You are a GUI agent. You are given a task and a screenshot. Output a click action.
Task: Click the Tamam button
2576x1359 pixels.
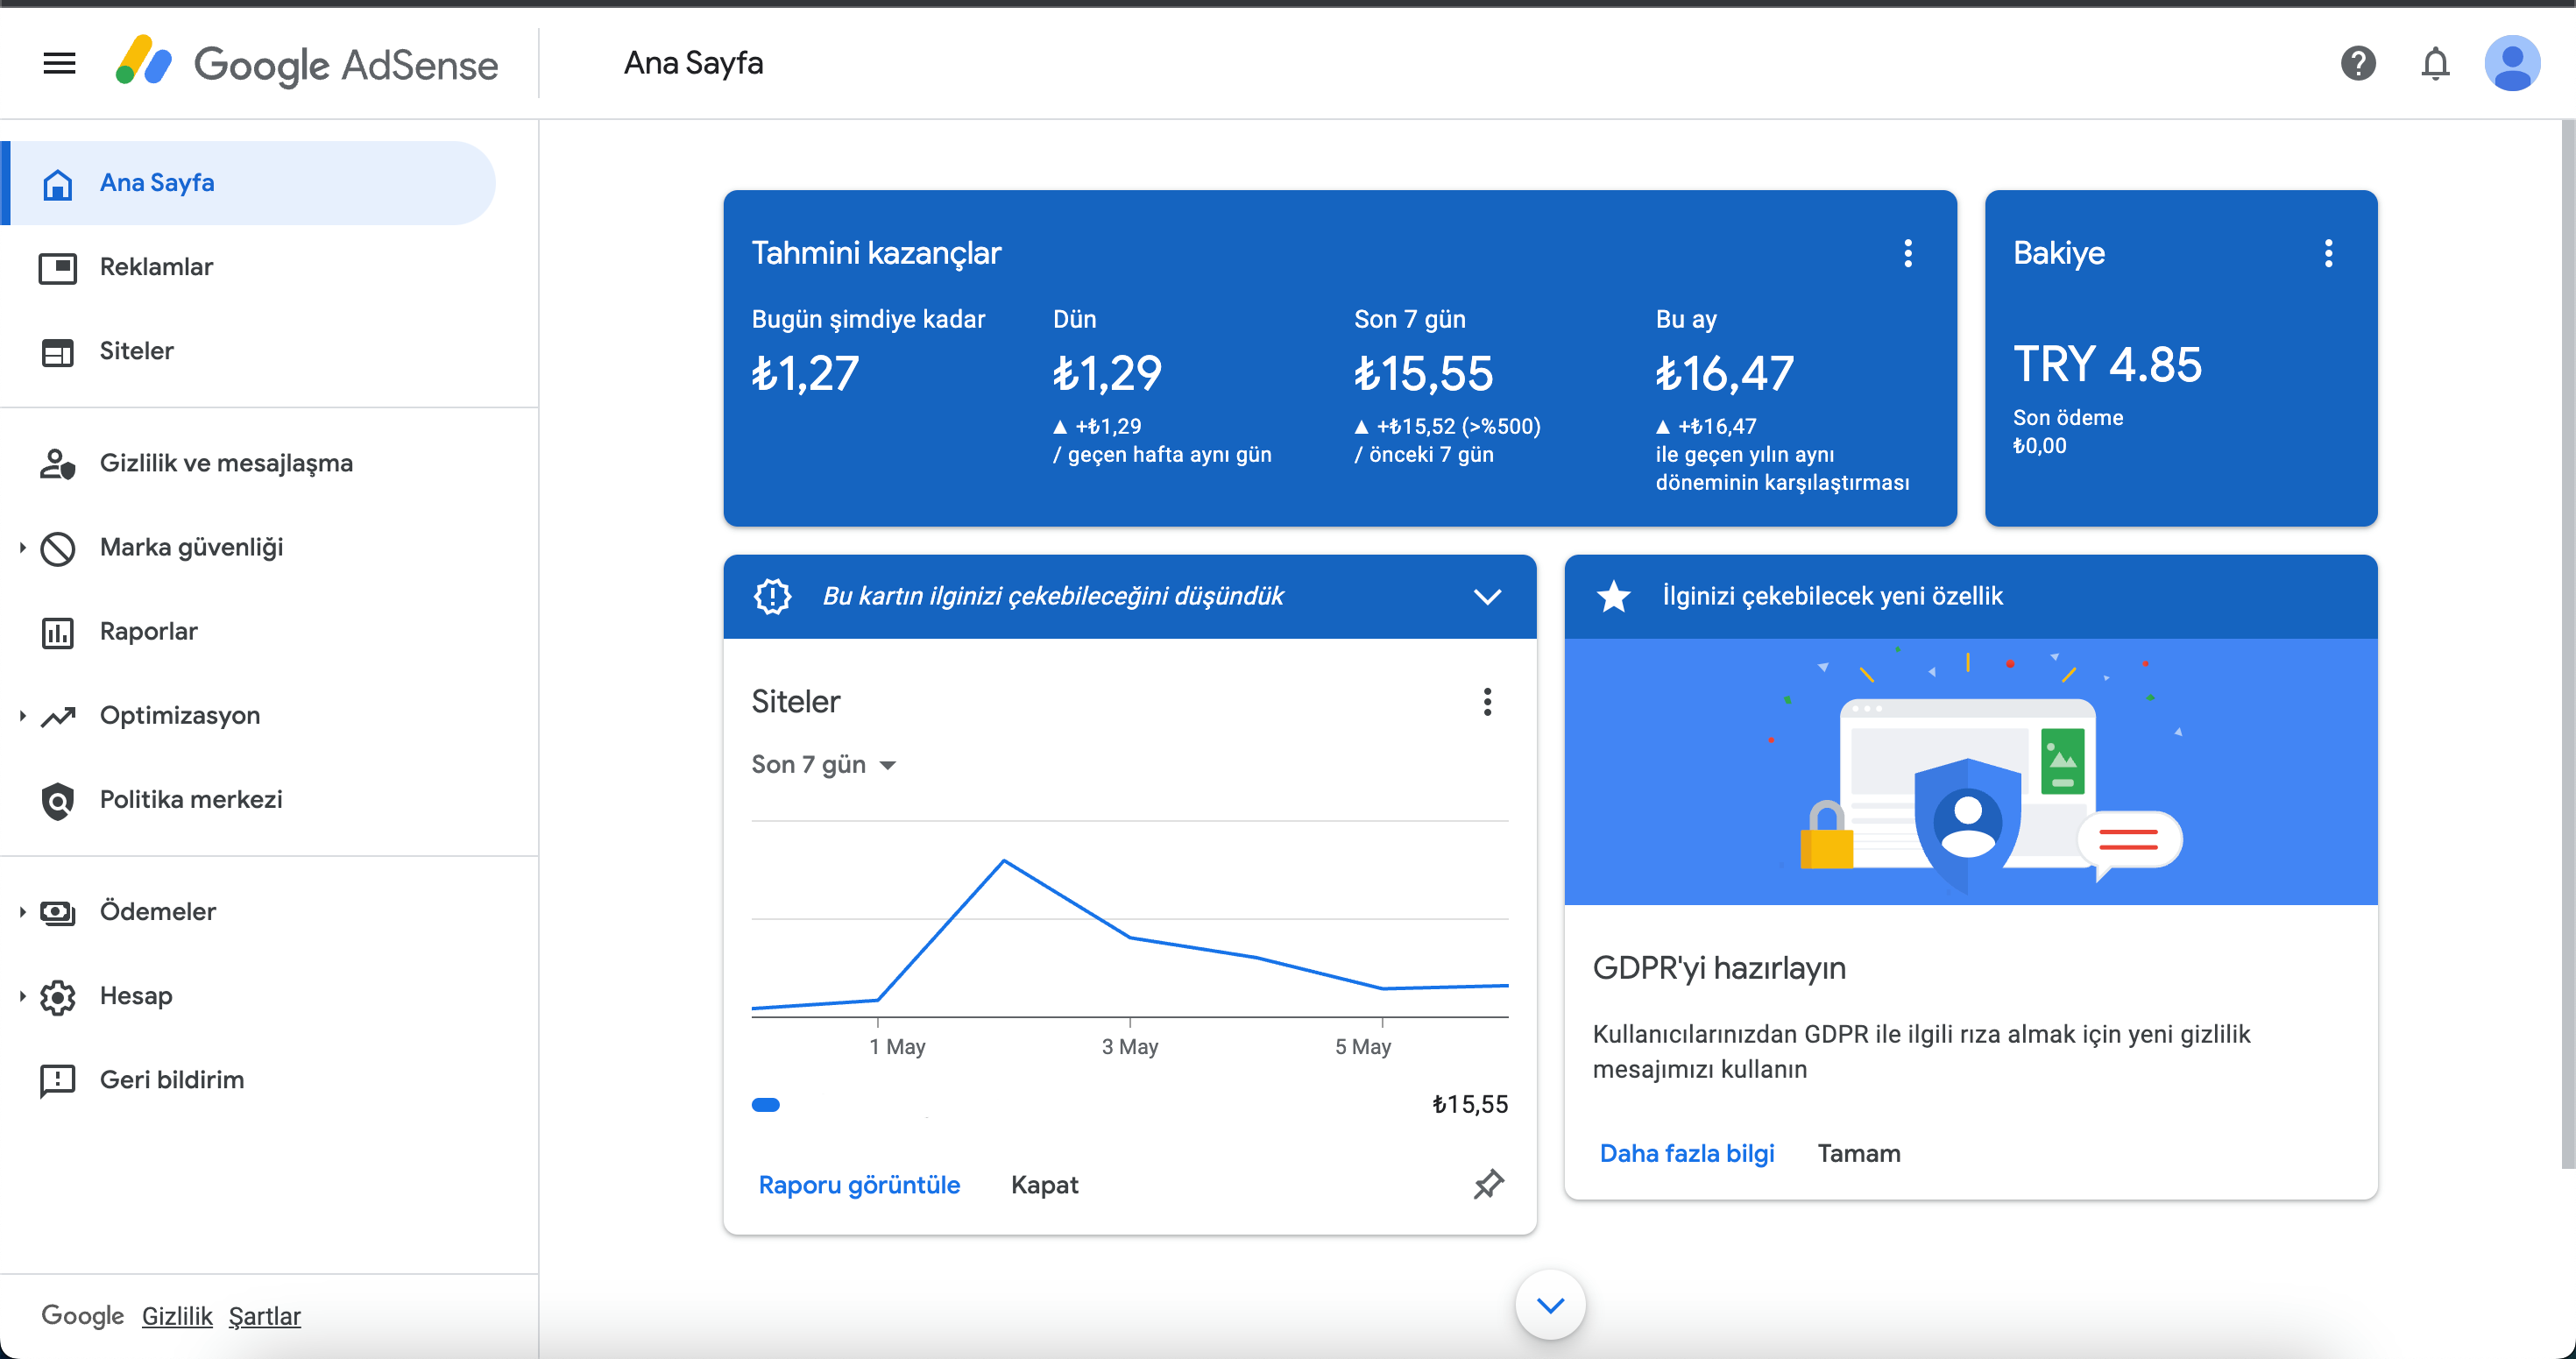(x=1858, y=1153)
